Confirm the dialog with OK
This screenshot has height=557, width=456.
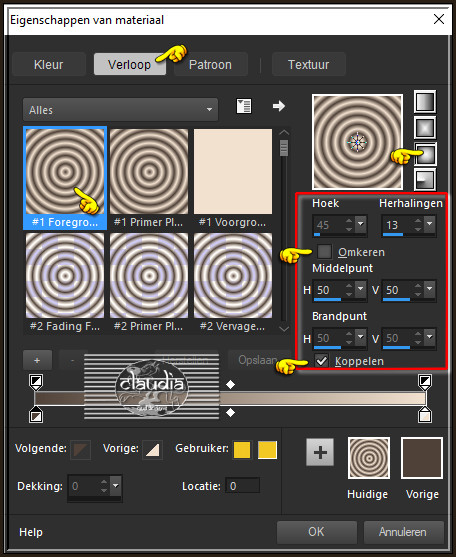tap(316, 532)
